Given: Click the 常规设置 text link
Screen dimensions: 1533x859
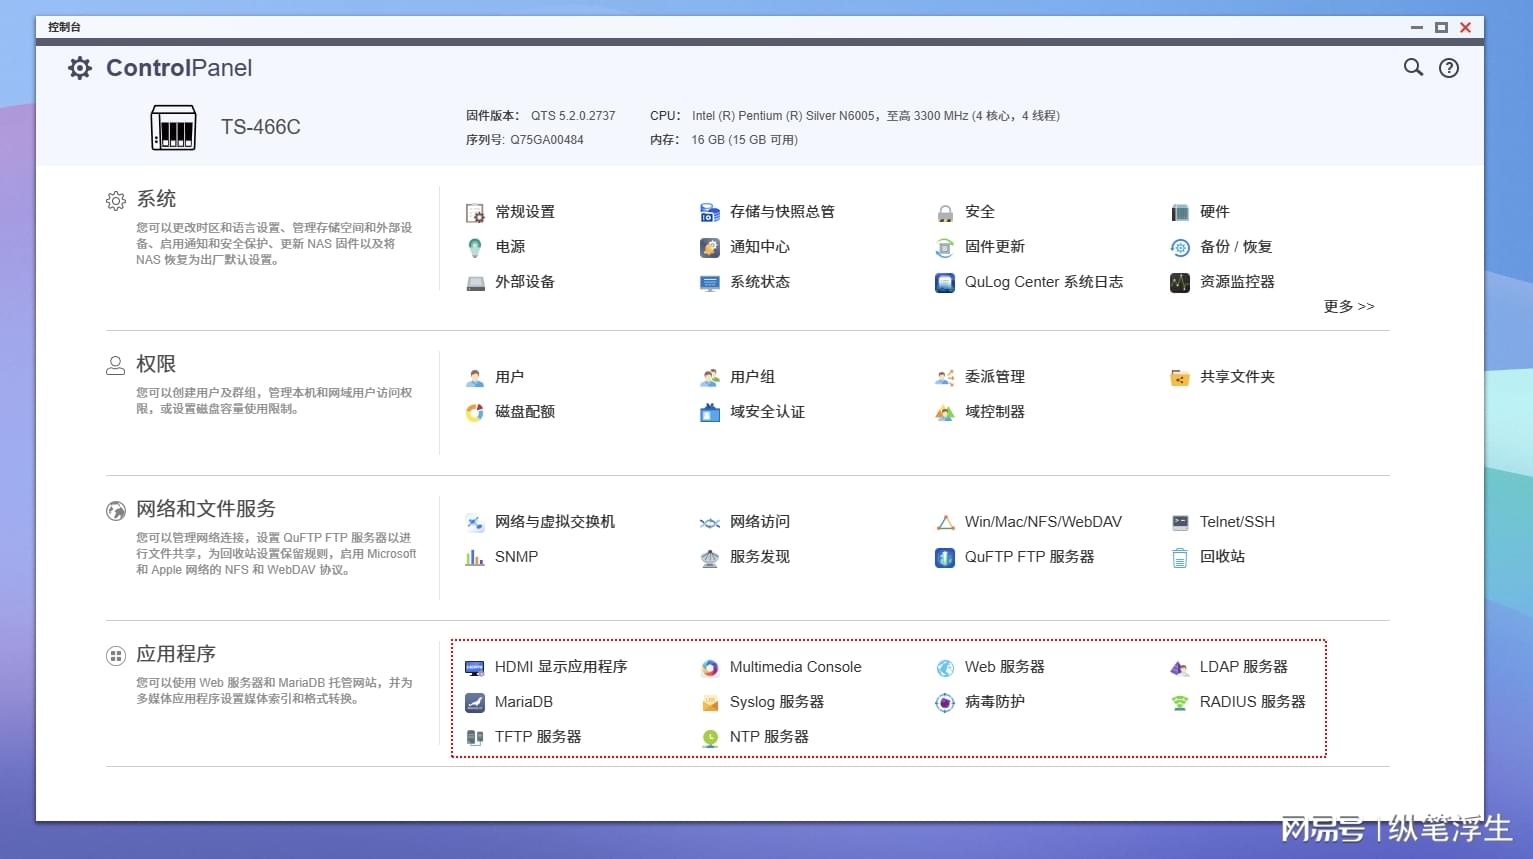Looking at the screenshot, I should (x=525, y=212).
